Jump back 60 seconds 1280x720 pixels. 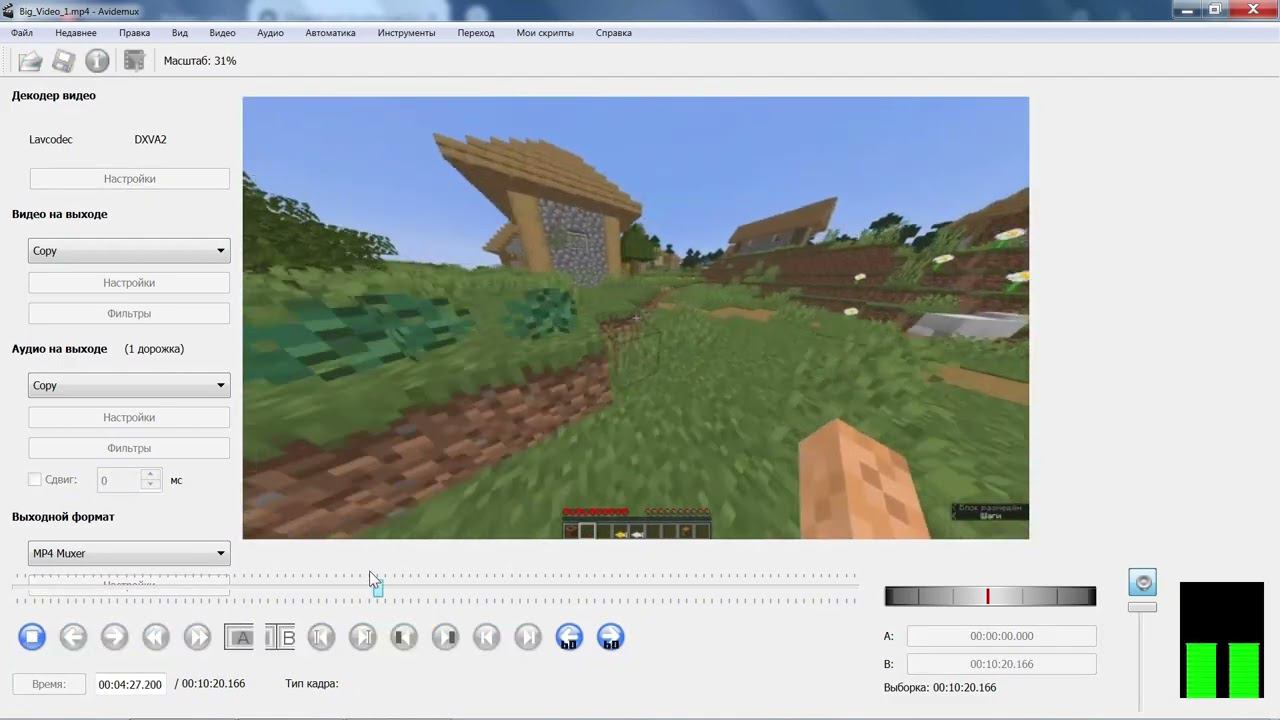pos(569,637)
